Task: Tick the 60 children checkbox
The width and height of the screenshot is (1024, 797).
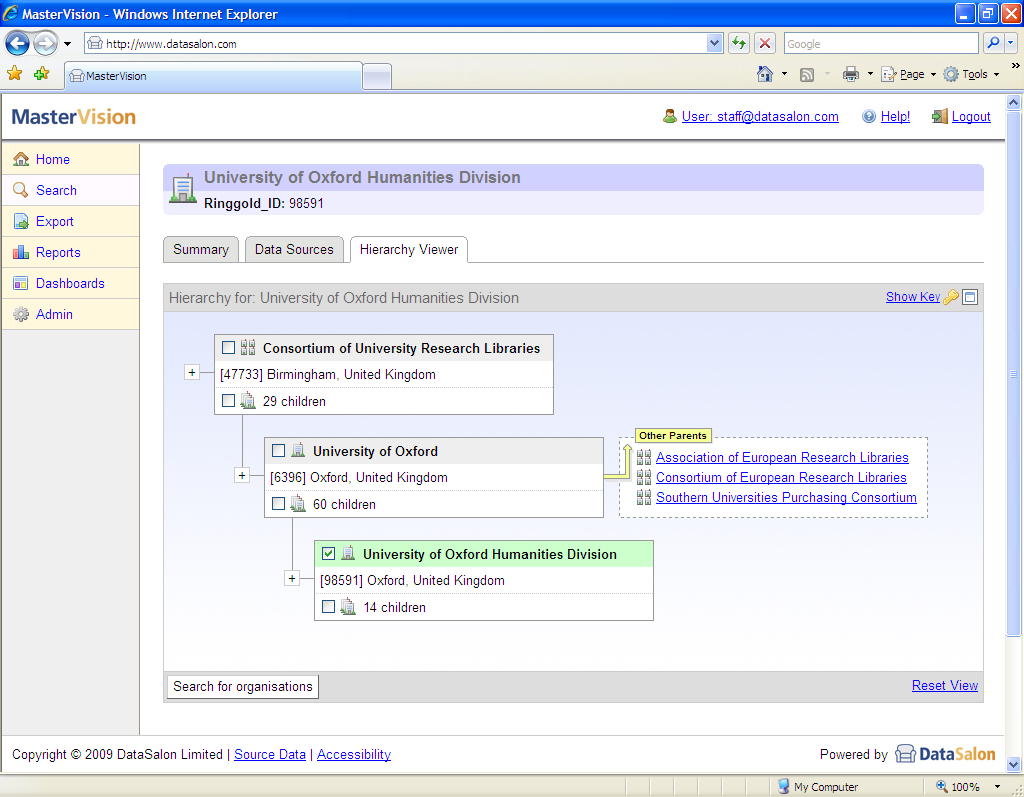Action: [279, 504]
